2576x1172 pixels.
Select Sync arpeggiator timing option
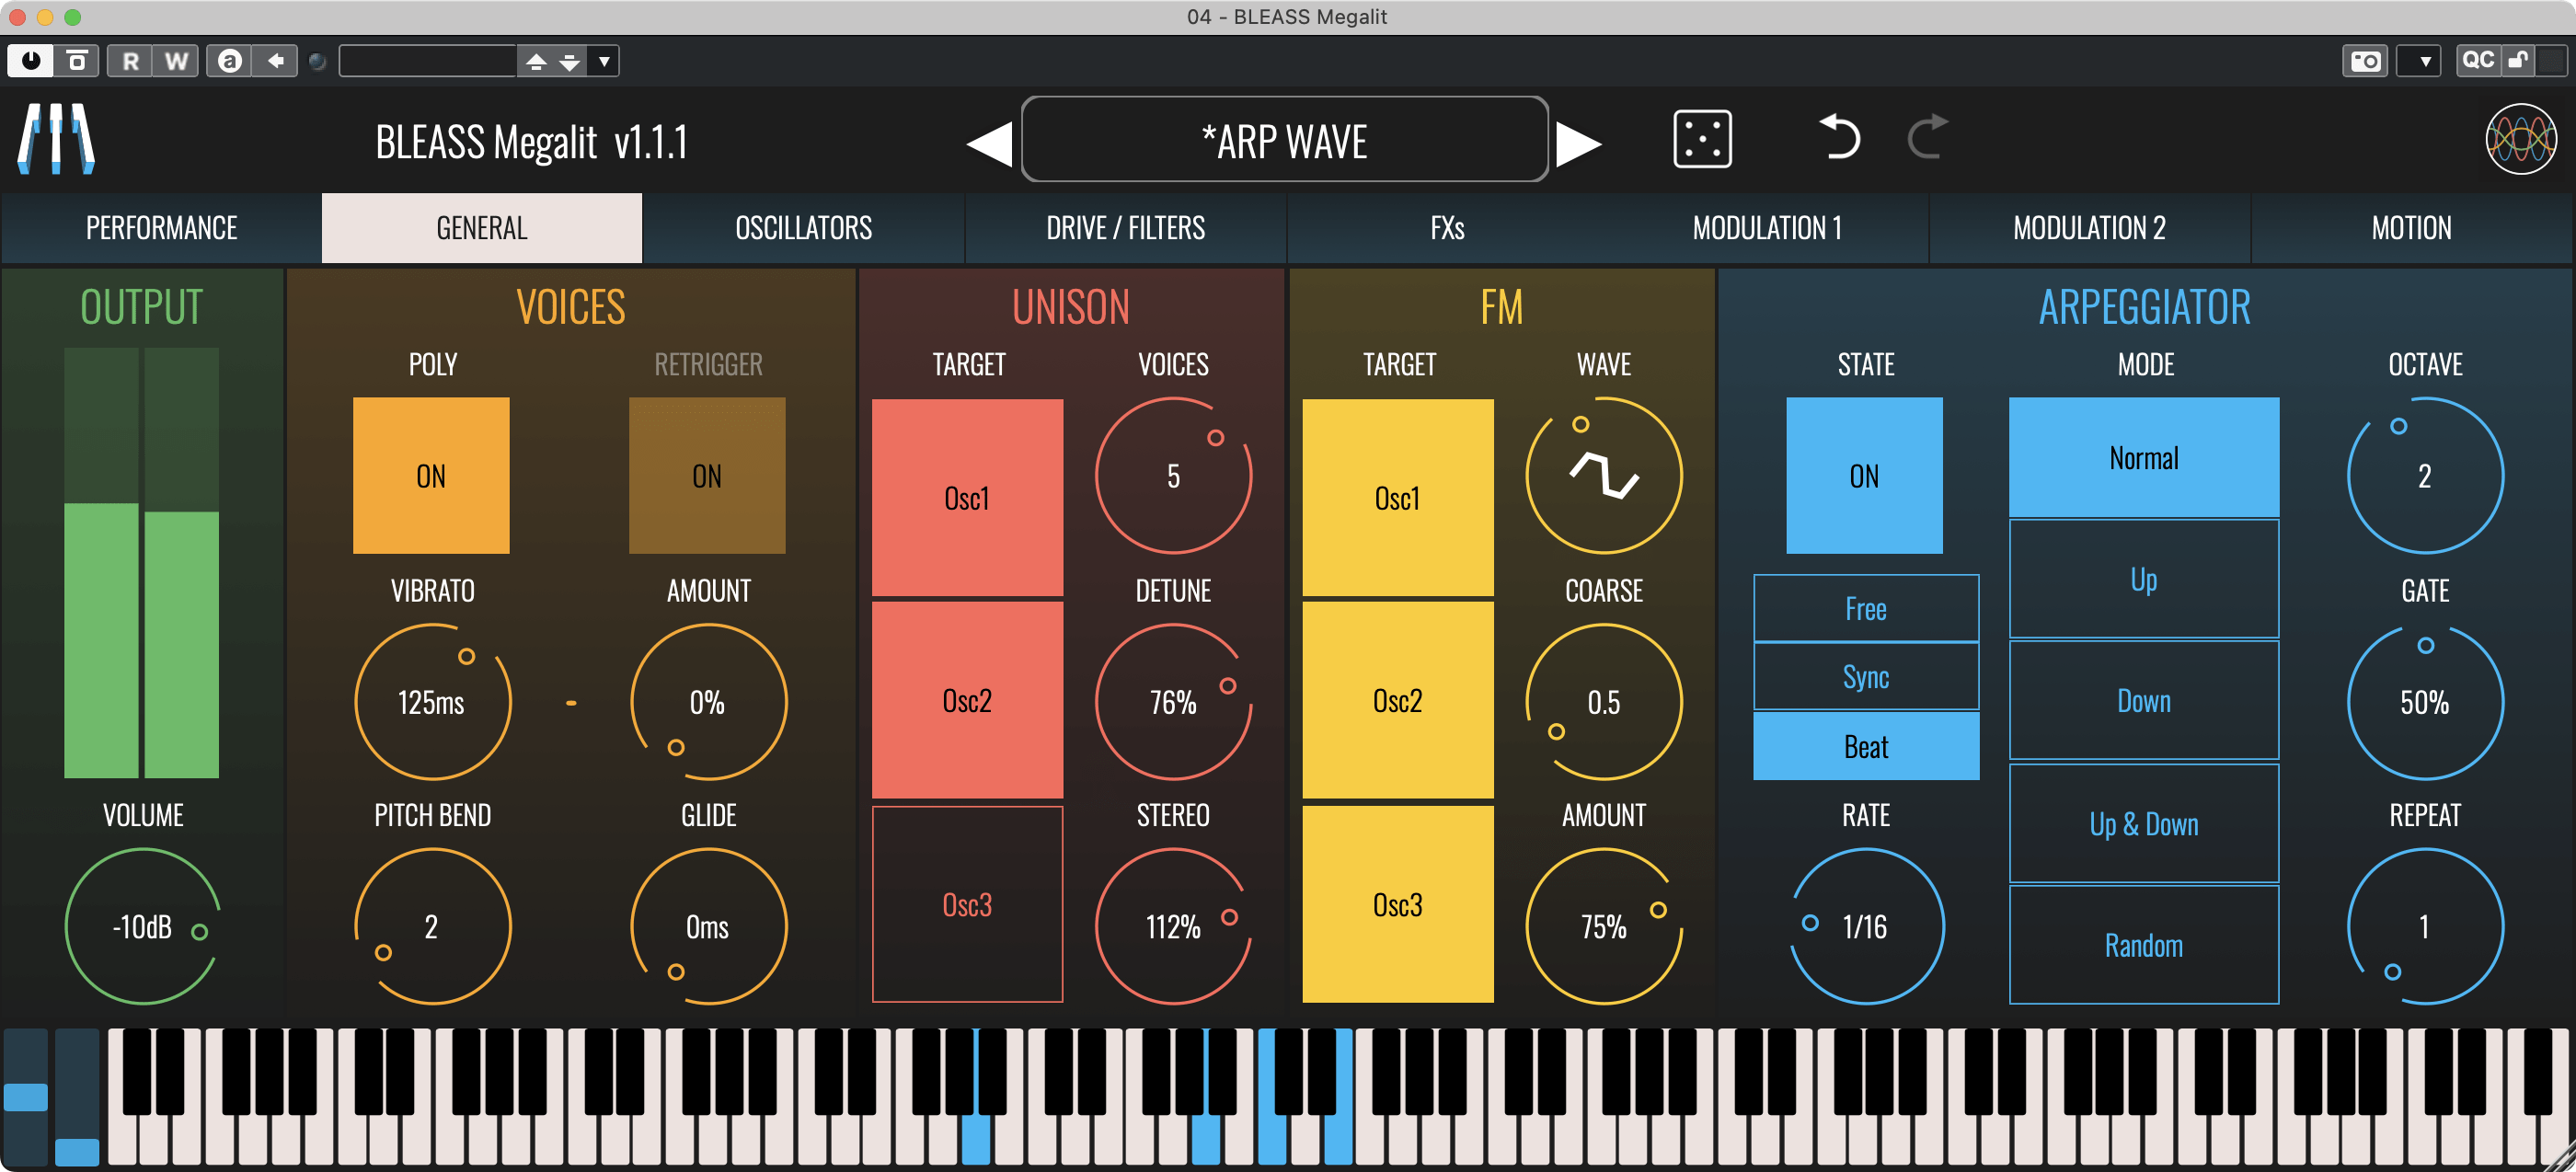tap(1865, 677)
